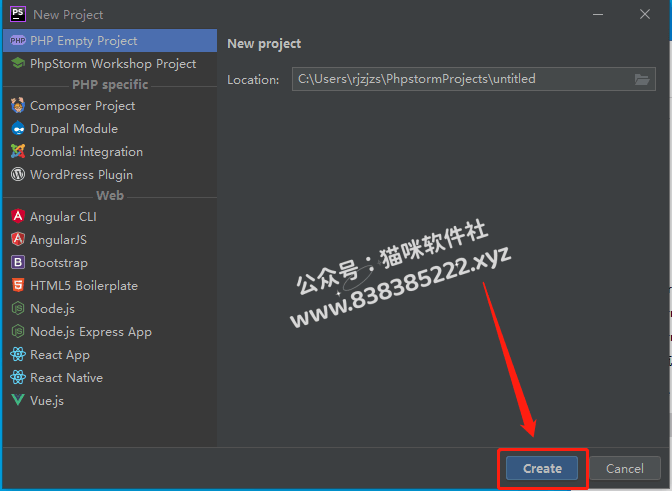
Task: Click Create to make the project
Action: tap(542, 468)
